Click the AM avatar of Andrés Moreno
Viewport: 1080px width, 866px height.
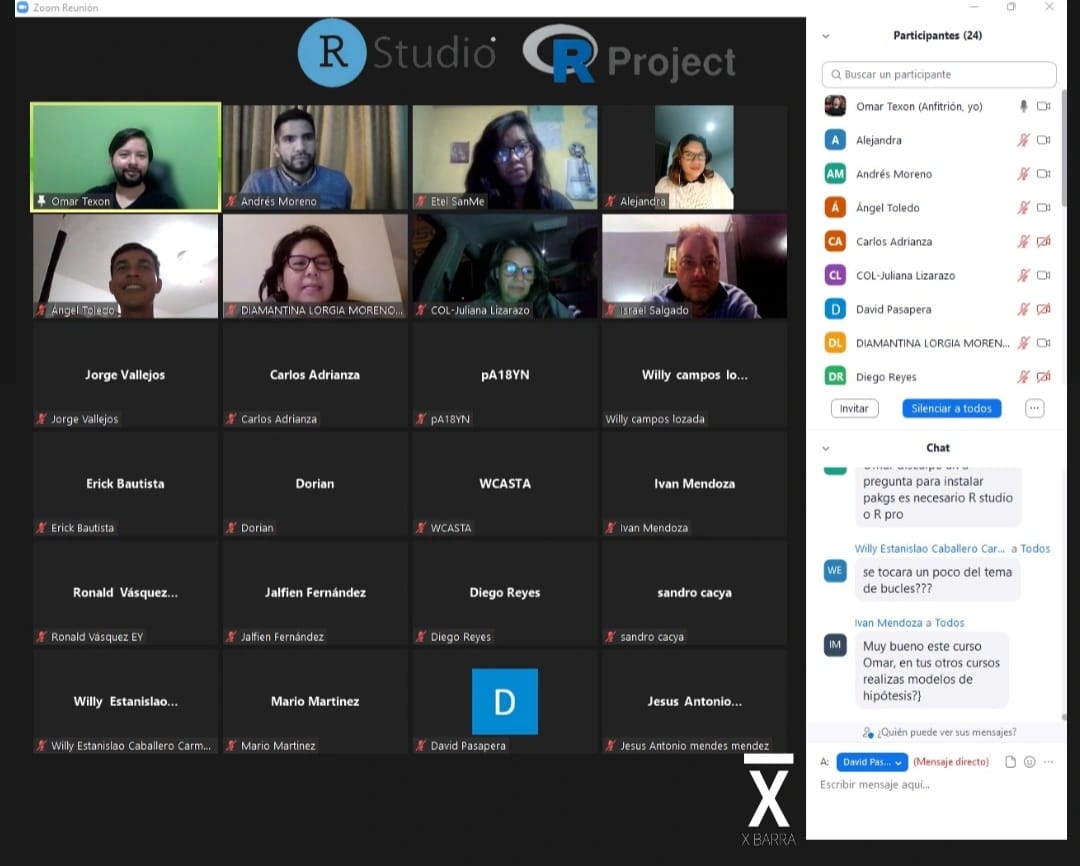[835, 174]
